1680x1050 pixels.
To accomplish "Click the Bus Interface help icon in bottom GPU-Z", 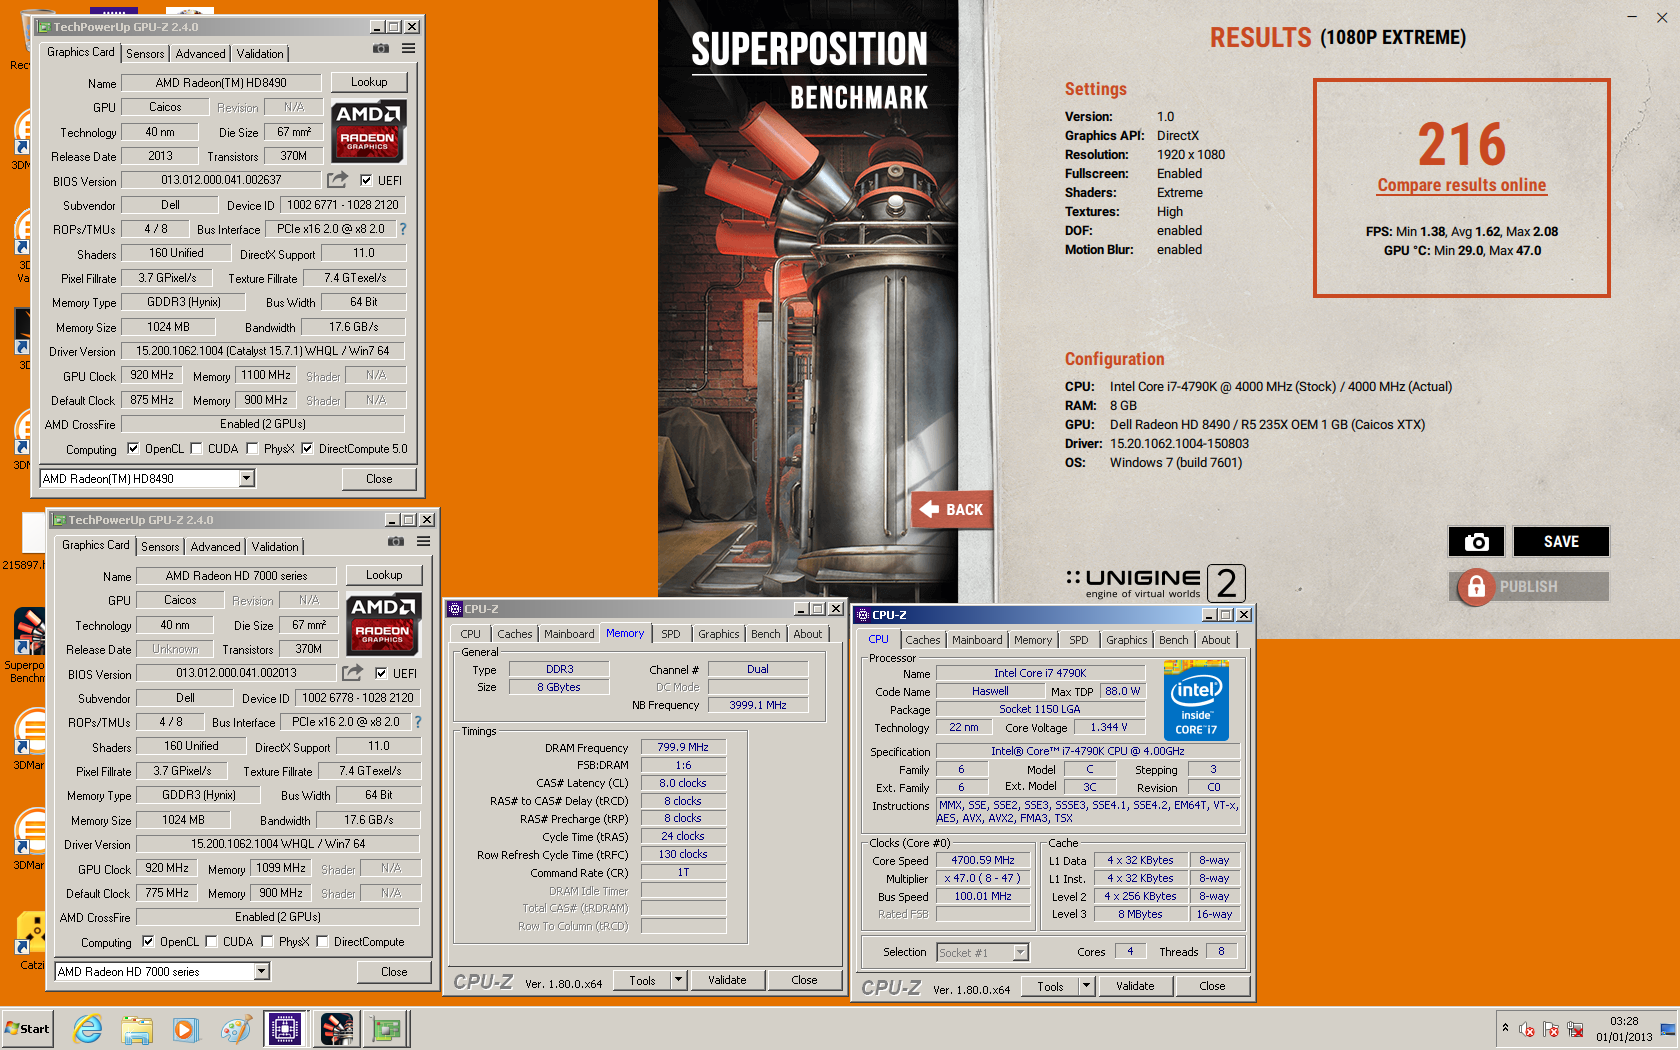I will pyautogui.click(x=418, y=722).
